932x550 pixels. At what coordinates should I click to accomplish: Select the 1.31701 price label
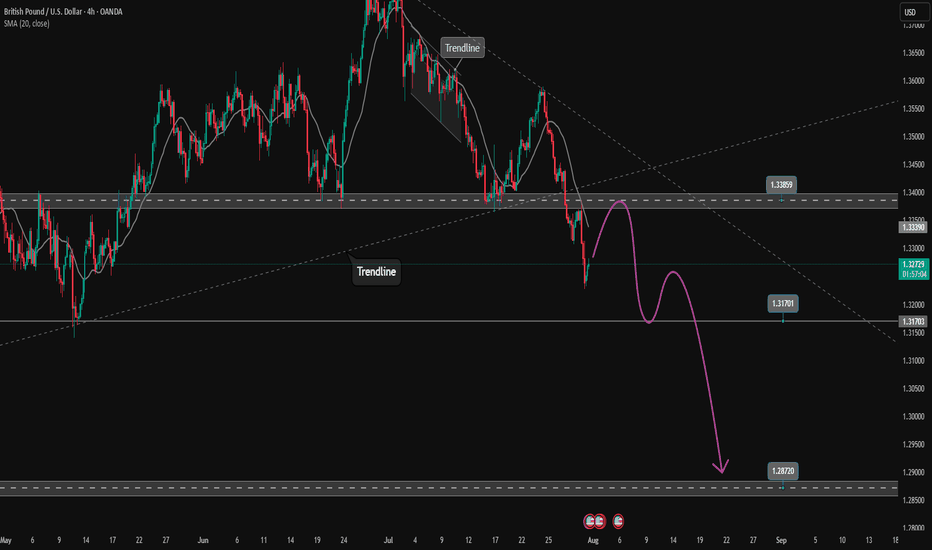click(x=783, y=304)
